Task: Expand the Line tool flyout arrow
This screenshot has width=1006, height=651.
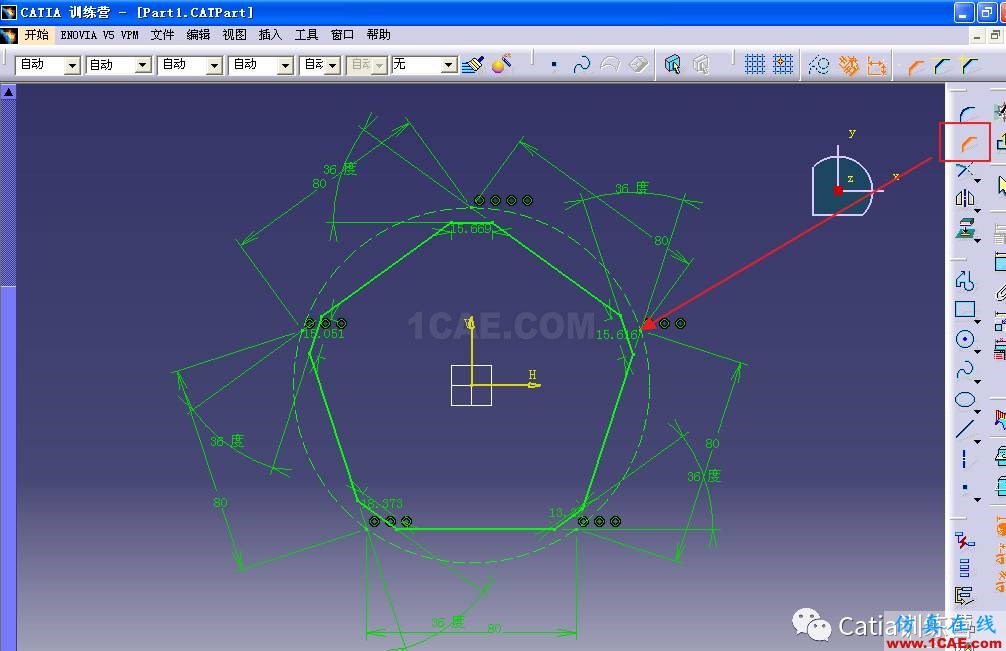Action: [x=977, y=441]
